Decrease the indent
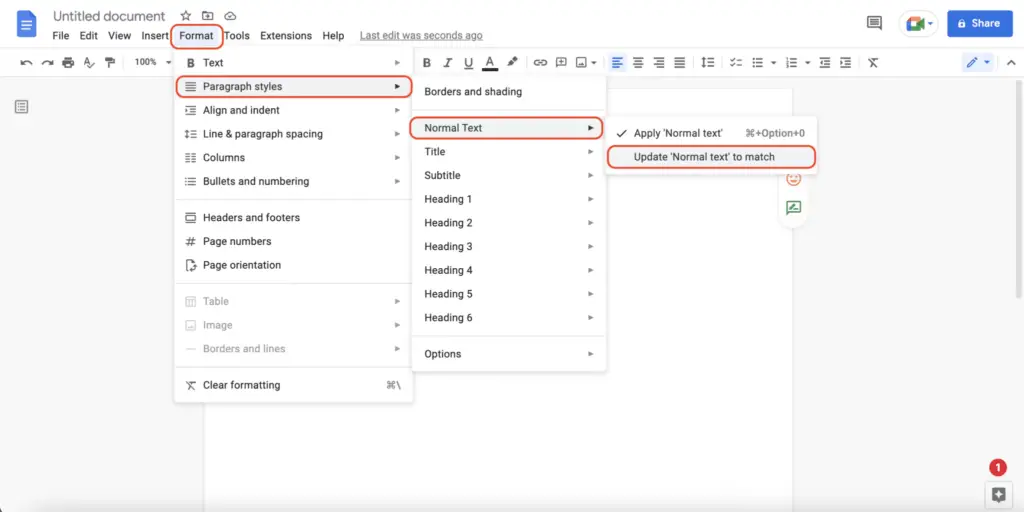This screenshot has height=512, width=1024. (825, 63)
